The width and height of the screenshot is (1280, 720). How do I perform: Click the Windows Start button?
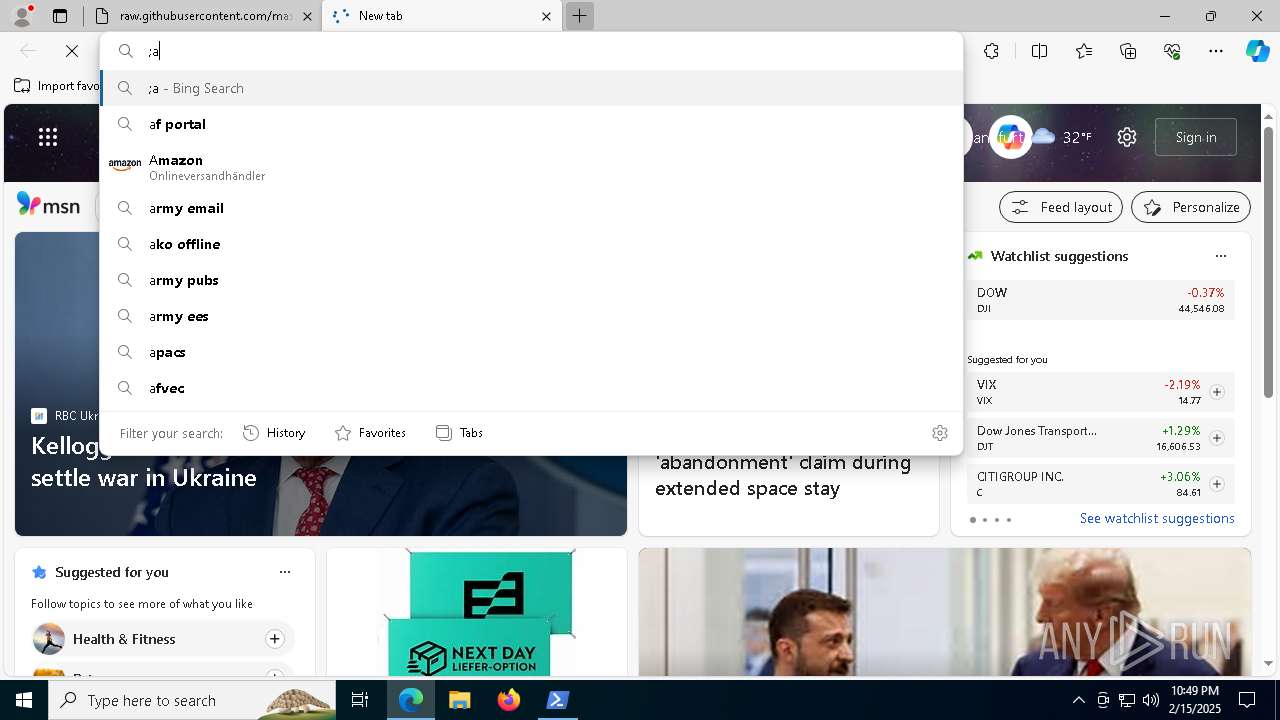[24, 700]
